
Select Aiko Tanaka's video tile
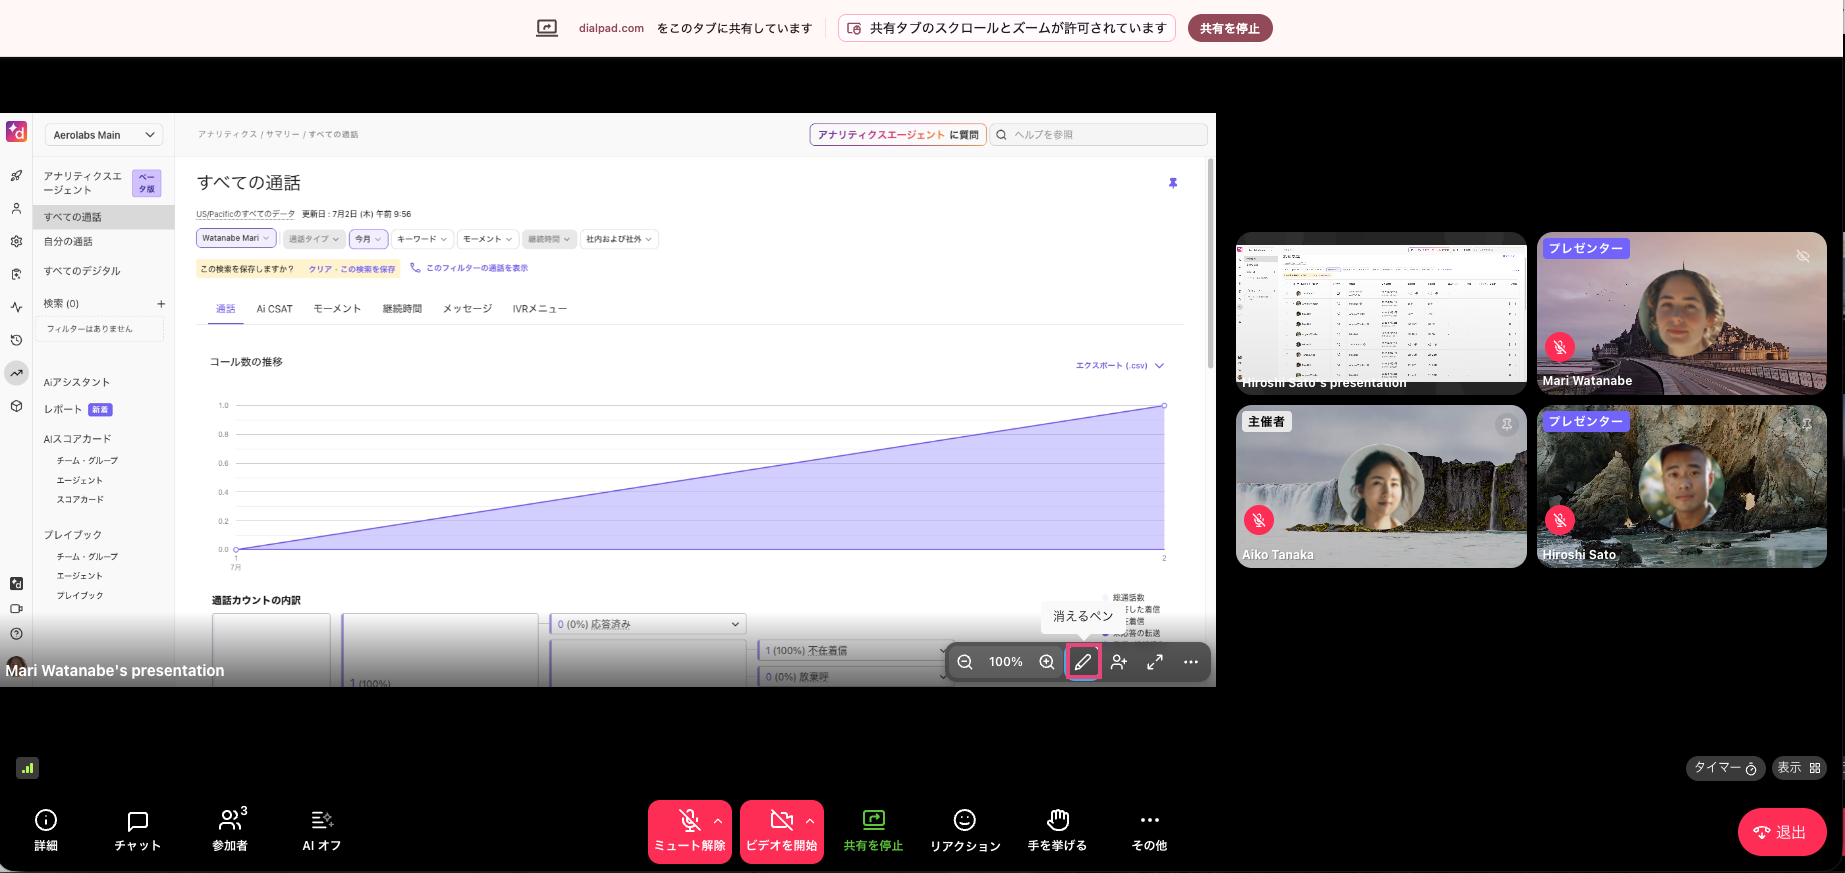pyautogui.click(x=1381, y=487)
